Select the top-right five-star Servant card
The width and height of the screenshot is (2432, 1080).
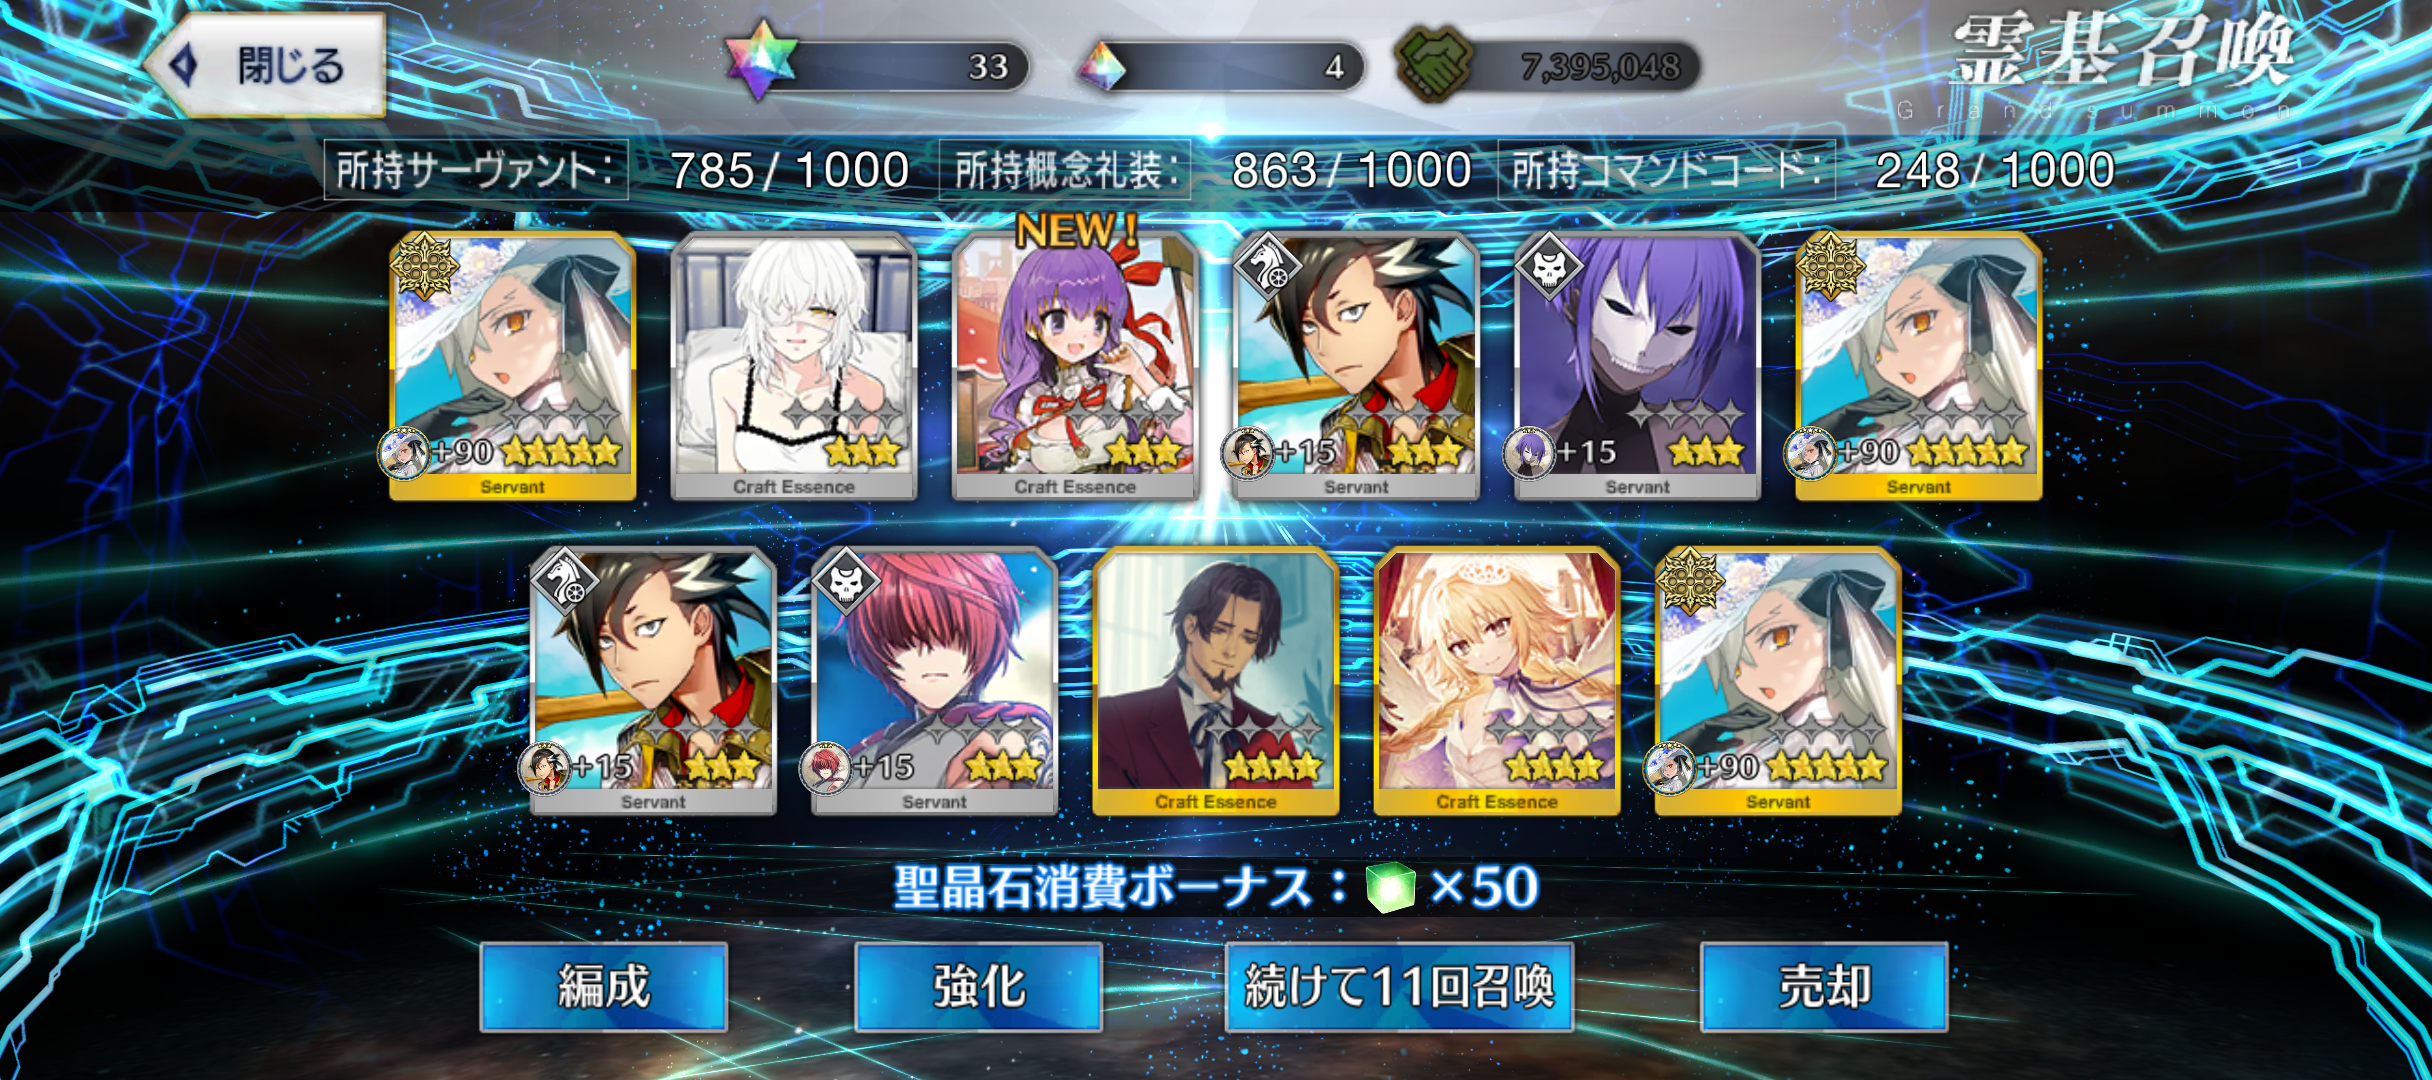click(1918, 366)
